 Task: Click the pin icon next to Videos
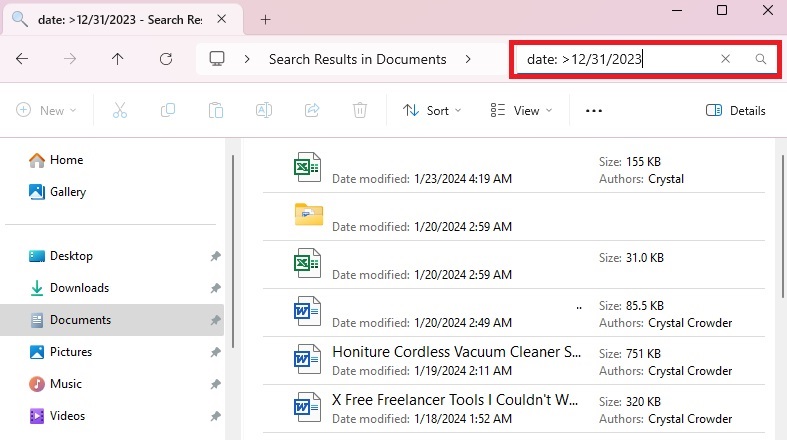215,416
